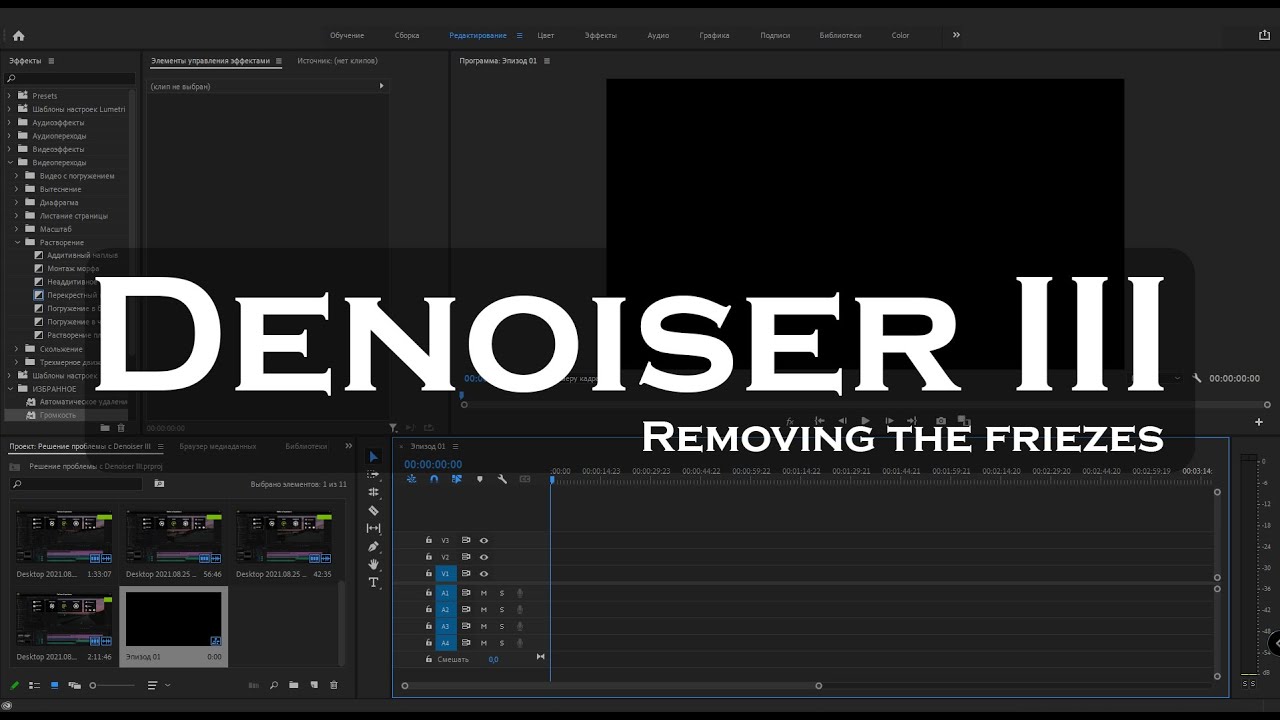Switch project panel to freeform view

click(74, 685)
